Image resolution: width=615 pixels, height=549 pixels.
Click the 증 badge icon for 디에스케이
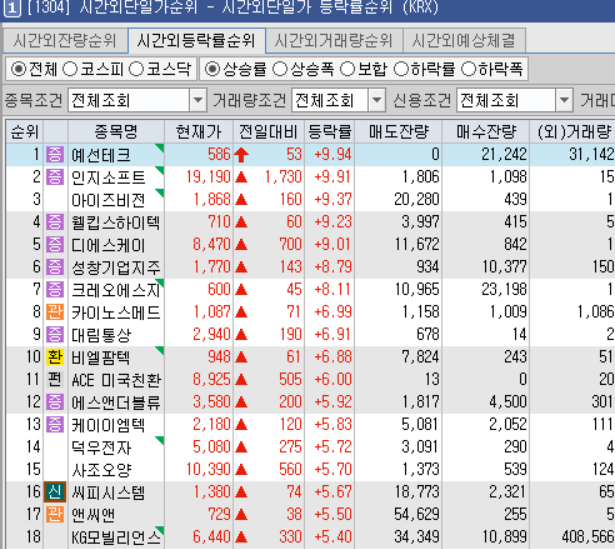click(55, 244)
